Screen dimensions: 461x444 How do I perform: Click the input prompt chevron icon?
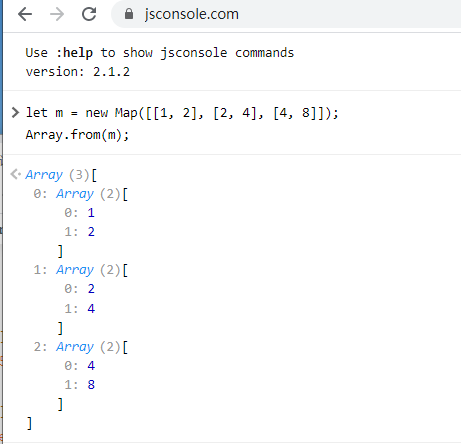pos(15,113)
